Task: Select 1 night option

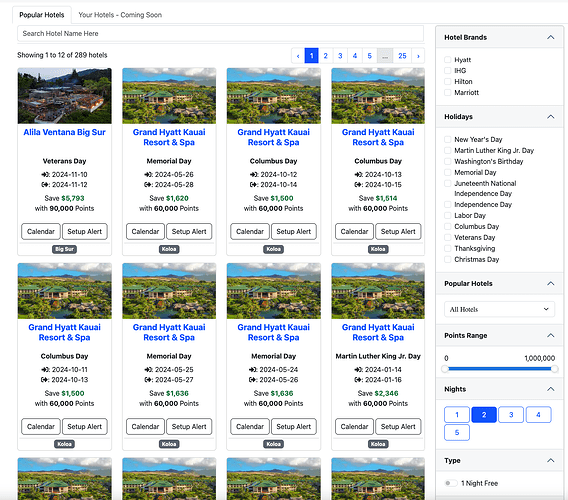Action: (x=457, y=414)
